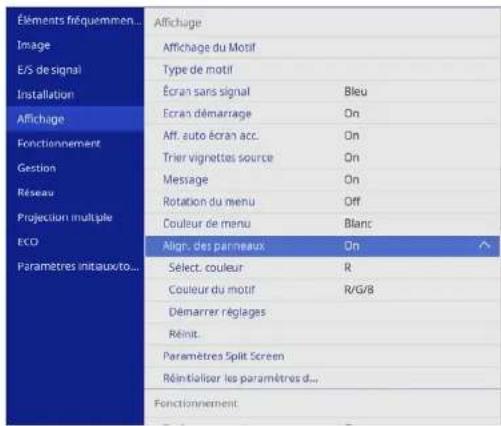The image size is (501, 426).
Task: Change the R color selection value
Action: [x=348, y=267]
